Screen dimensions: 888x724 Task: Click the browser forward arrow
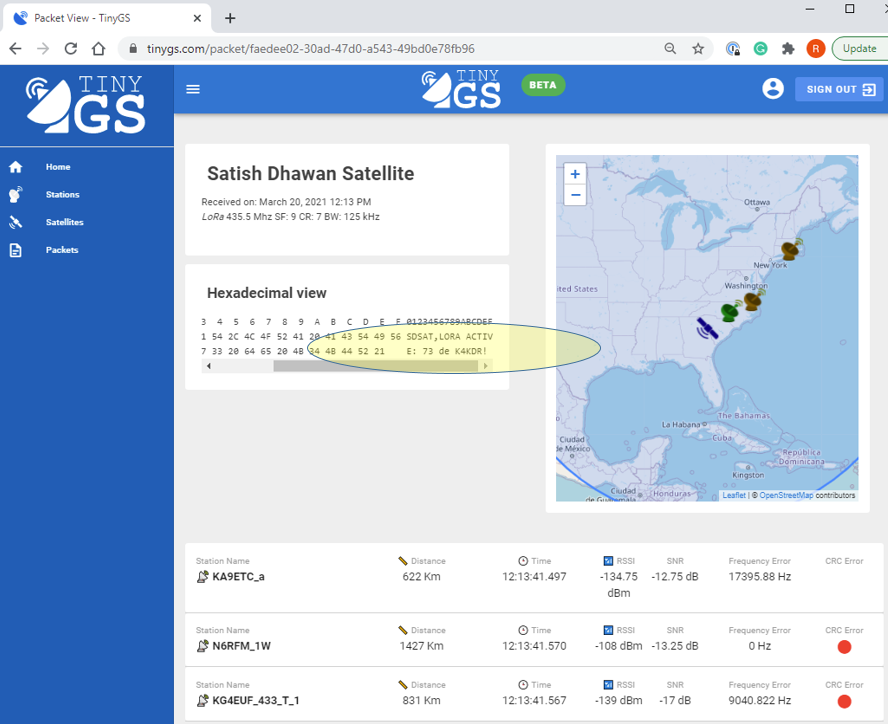pyautogui.click(x=43, y=49)
